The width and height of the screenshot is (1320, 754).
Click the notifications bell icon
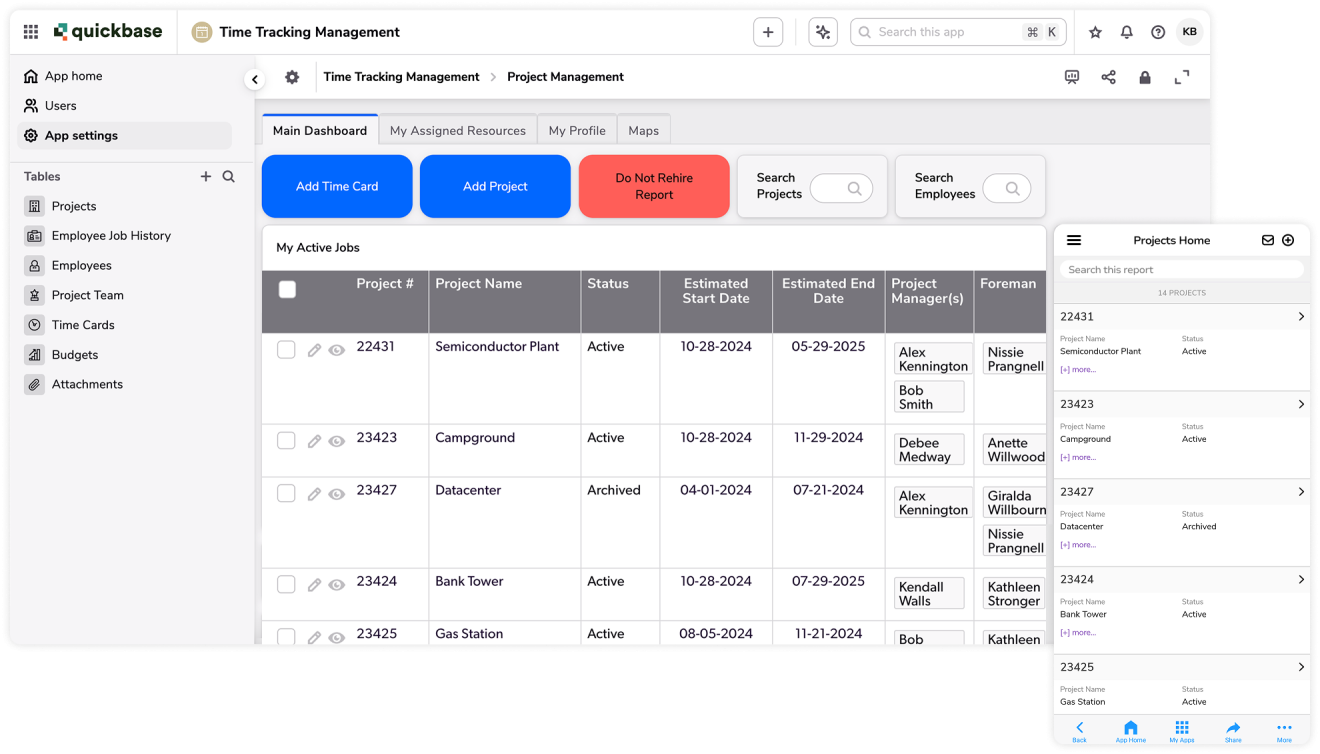1126,31
